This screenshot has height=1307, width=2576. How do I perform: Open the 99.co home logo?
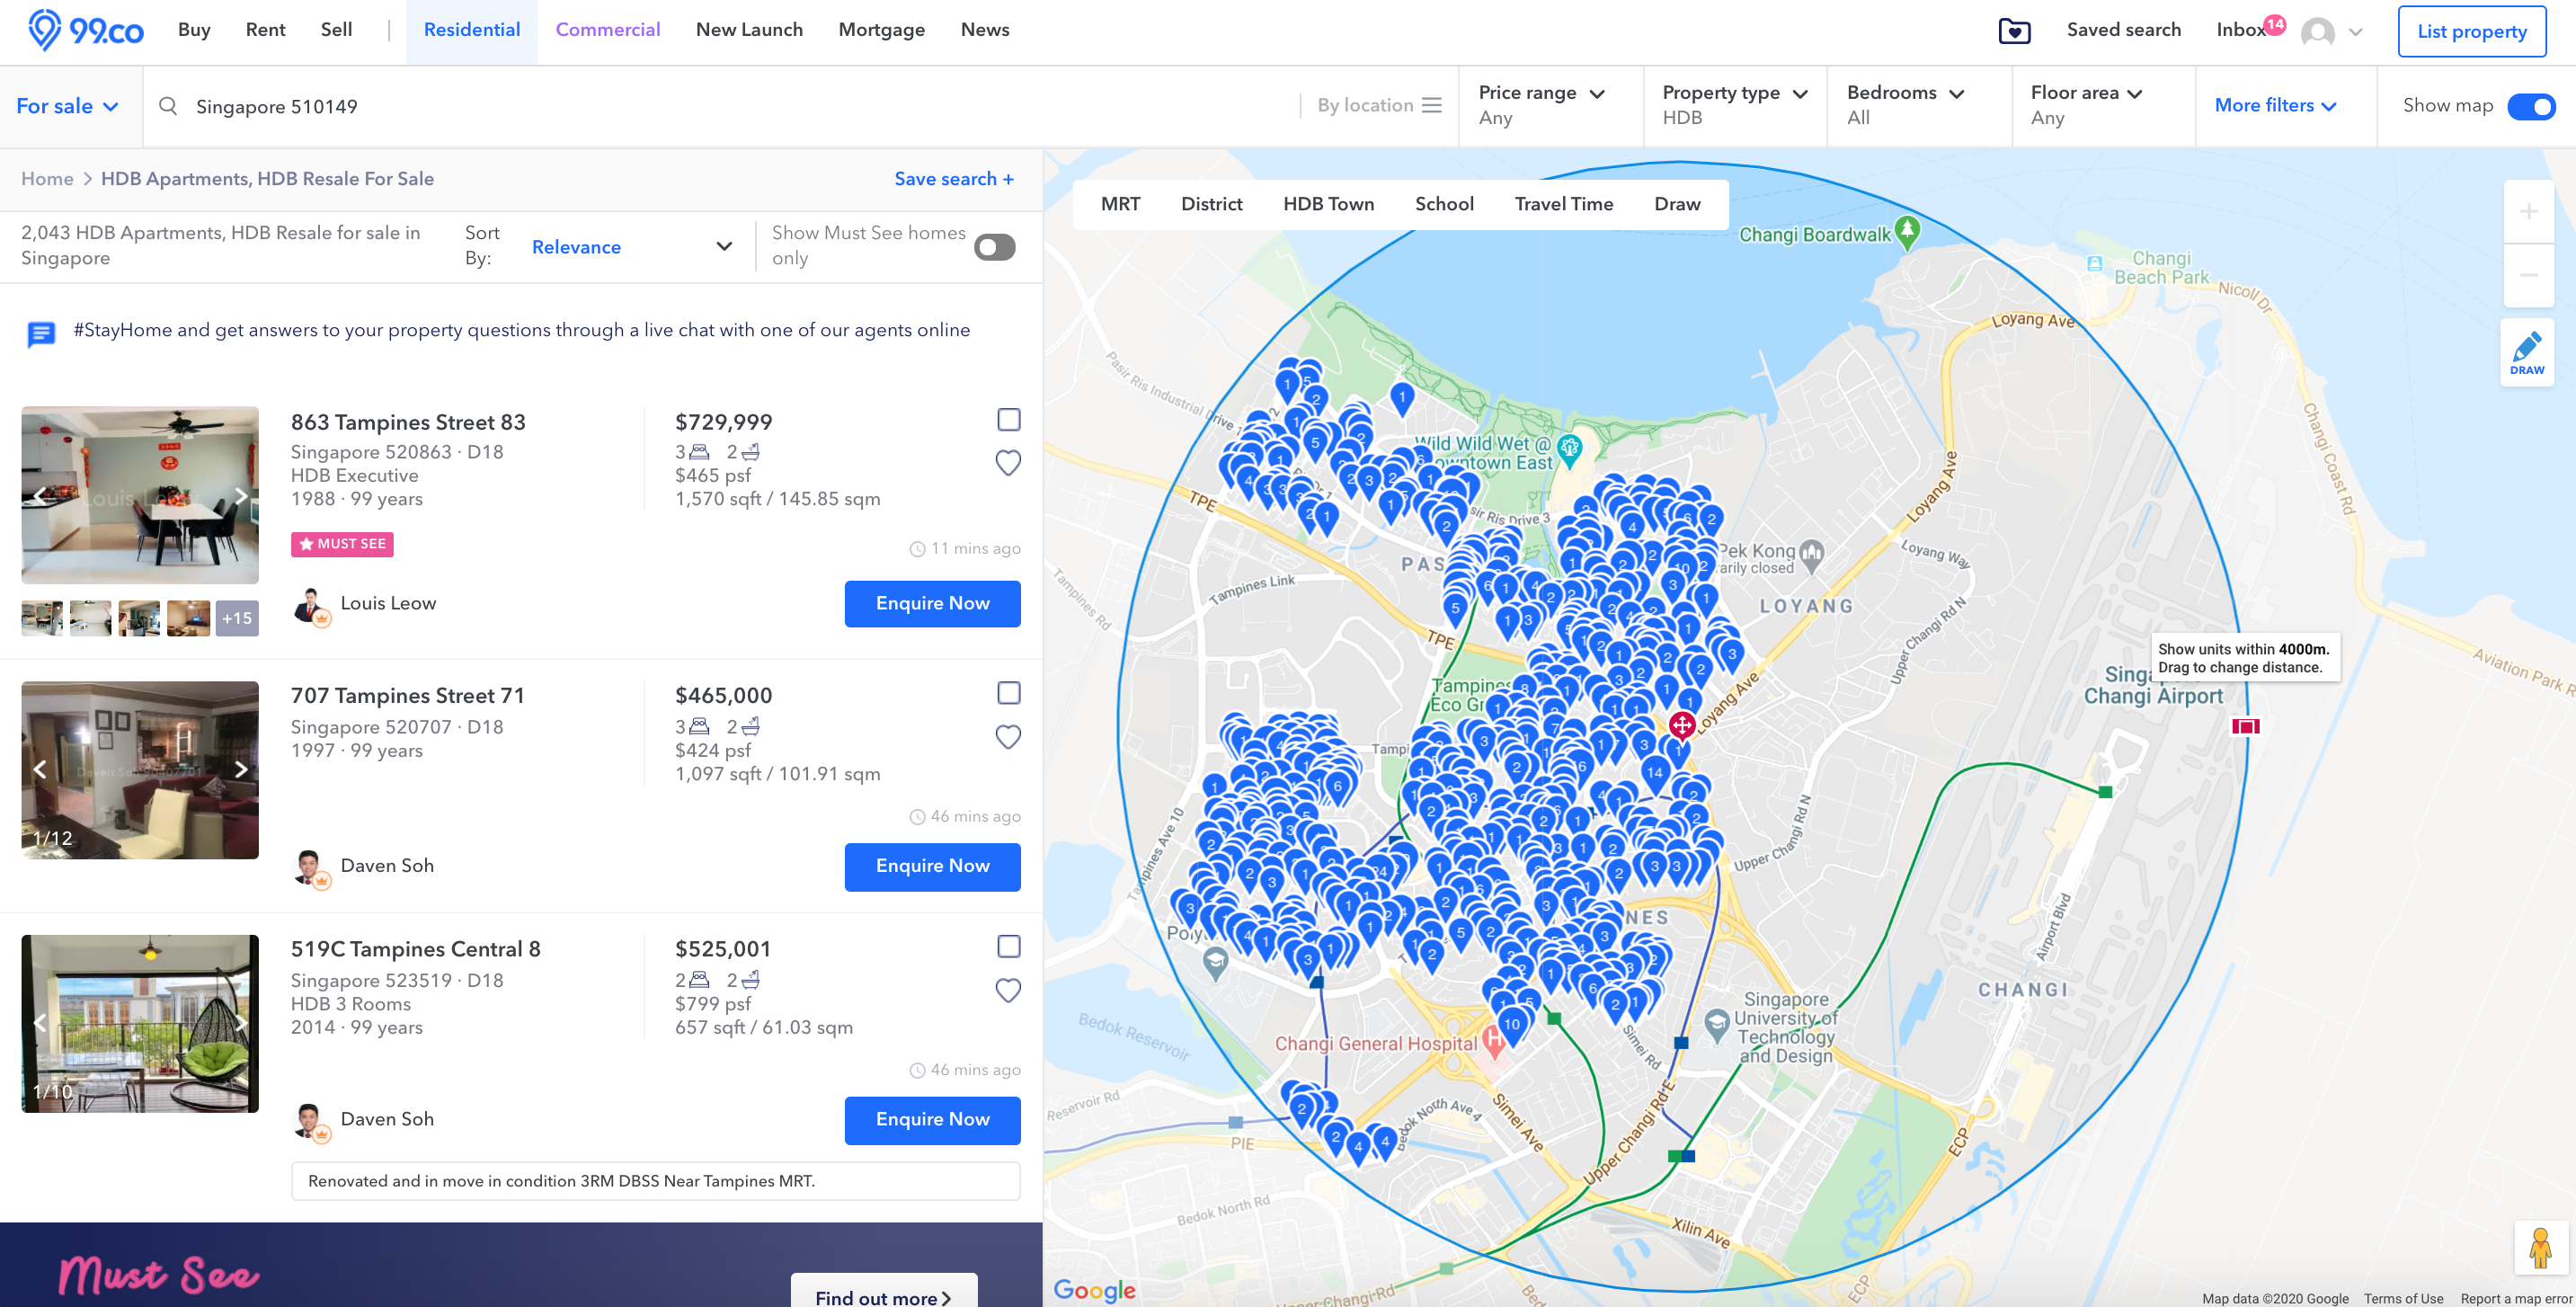pos(86,30)
